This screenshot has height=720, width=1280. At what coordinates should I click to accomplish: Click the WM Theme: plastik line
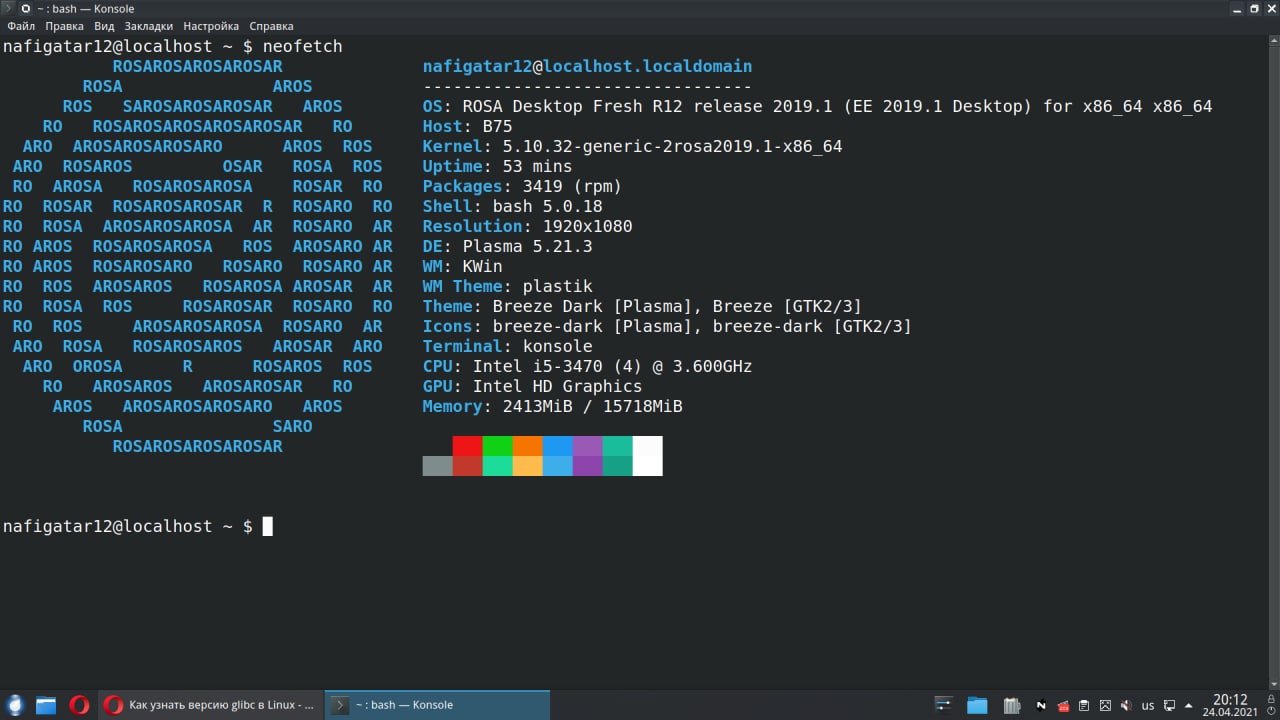(507, 286)
